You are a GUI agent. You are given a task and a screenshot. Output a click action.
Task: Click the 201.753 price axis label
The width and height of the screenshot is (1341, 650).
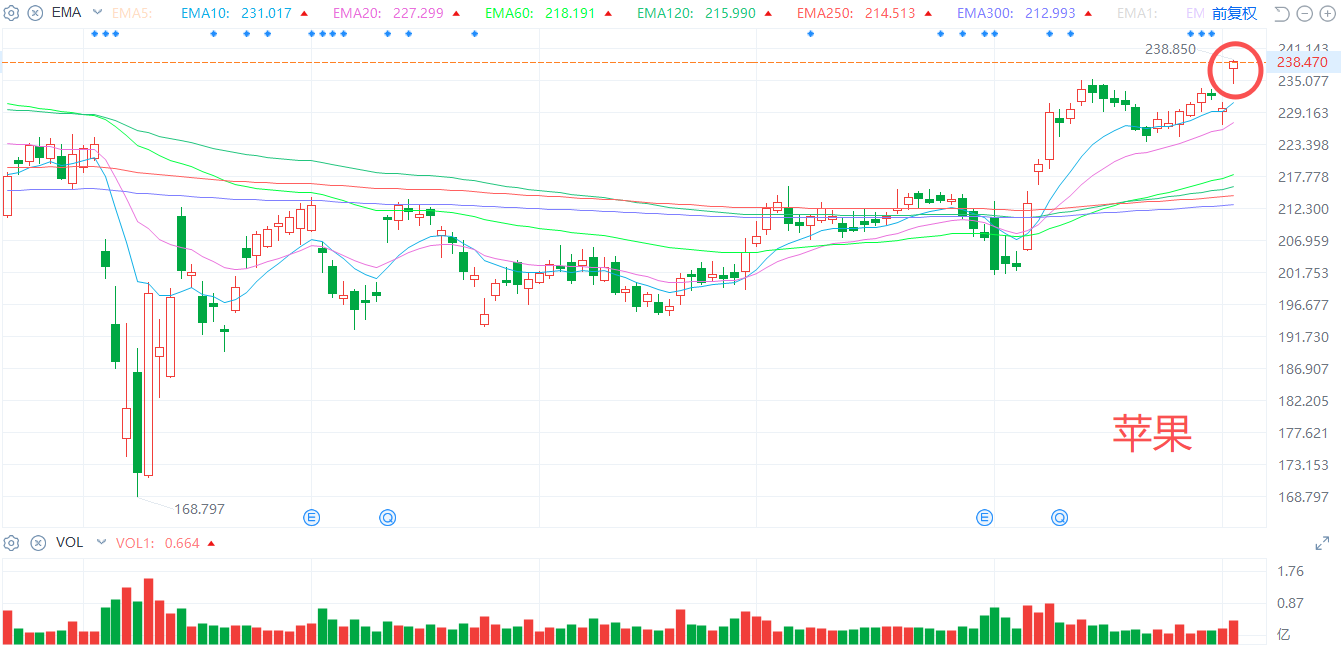tap(1302, 273)
